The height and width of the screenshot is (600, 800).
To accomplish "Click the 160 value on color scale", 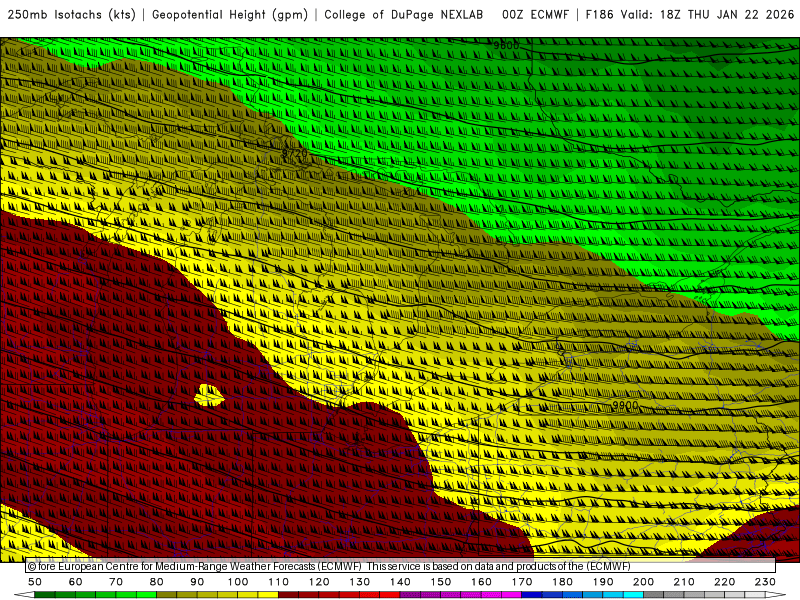I will (x=481, y=582).
